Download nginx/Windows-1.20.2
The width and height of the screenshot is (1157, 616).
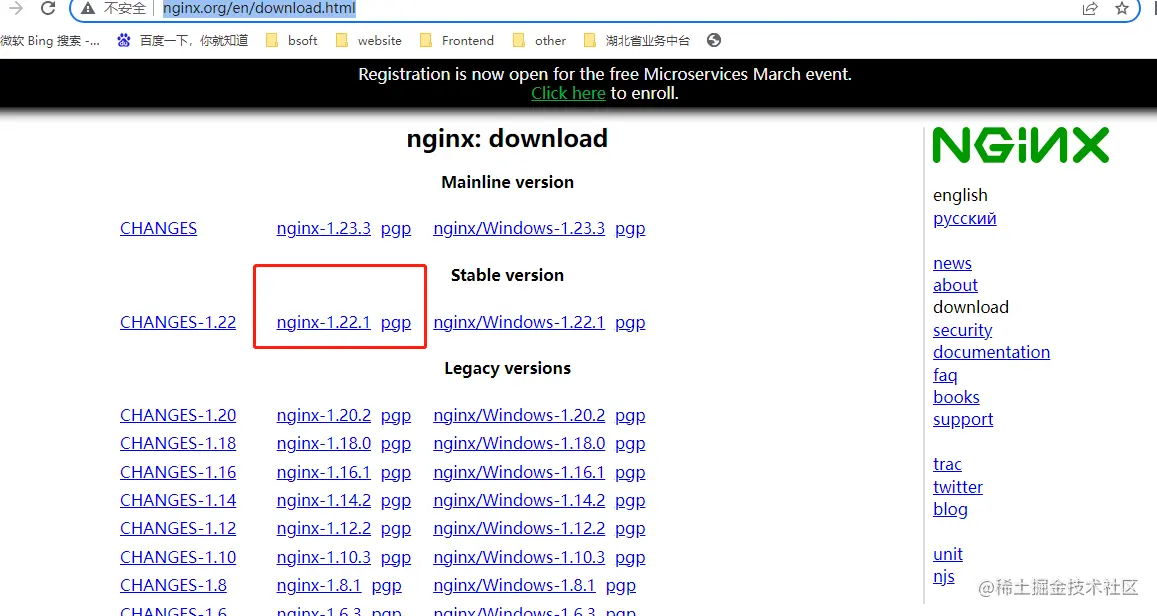(519, 415)
